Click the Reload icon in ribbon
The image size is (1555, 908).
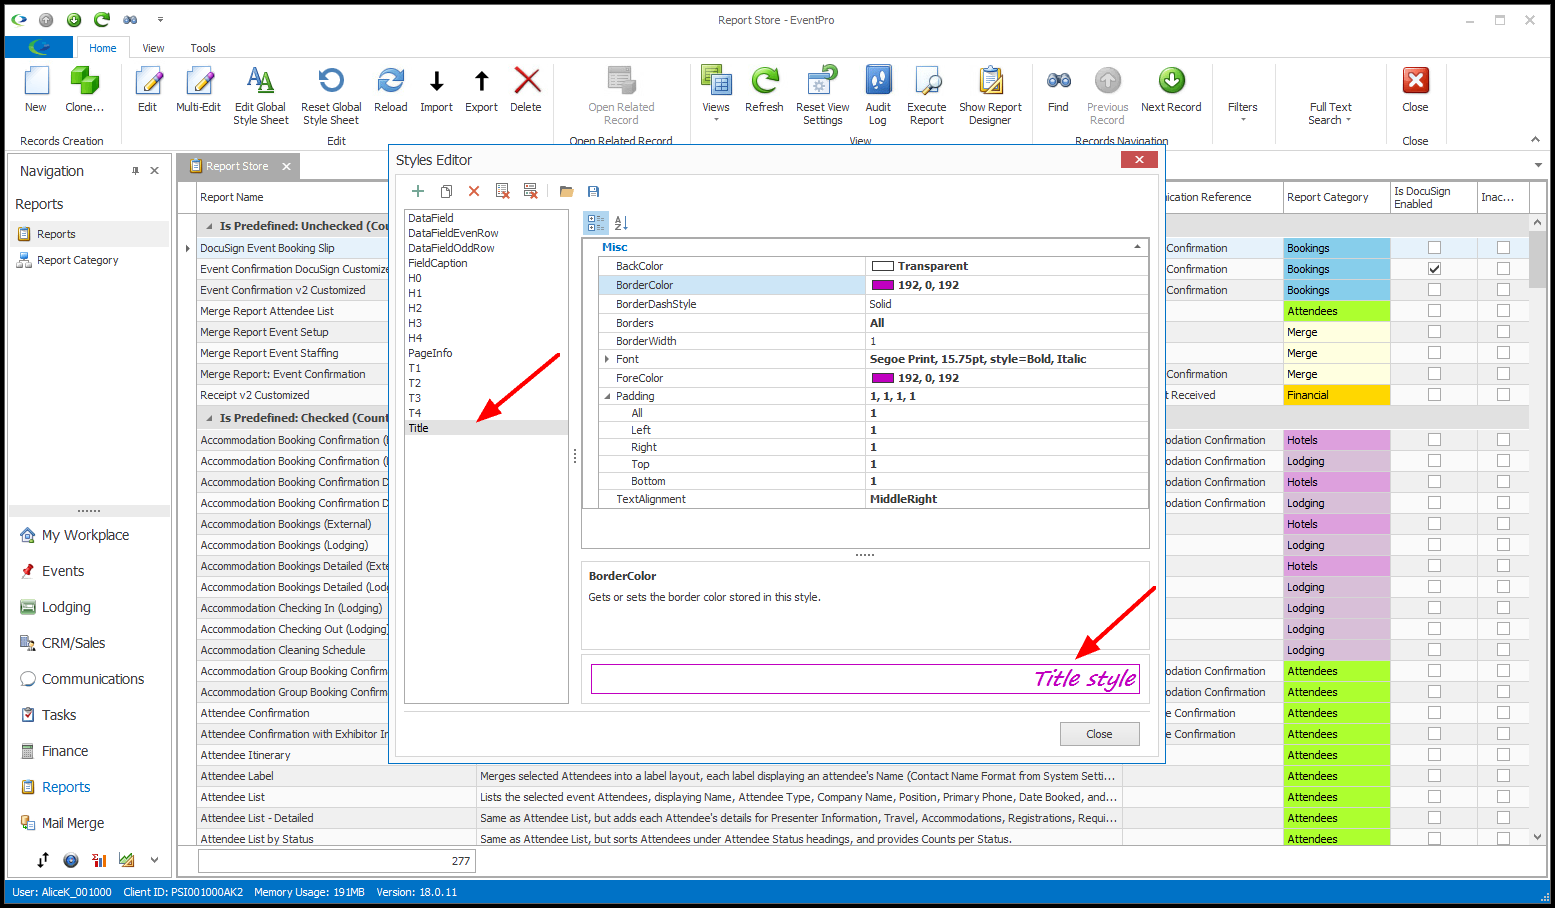[390, 81]
